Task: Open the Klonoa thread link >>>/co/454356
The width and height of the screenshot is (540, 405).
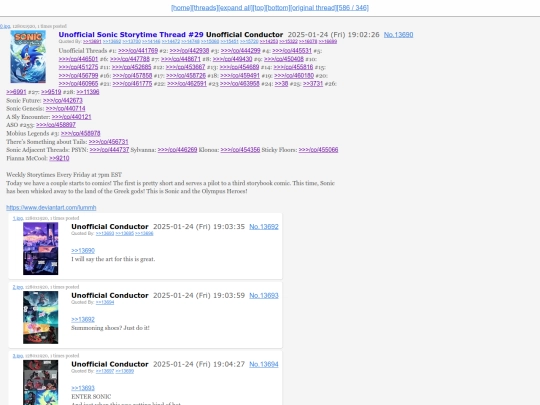Action: pos(240,150)
